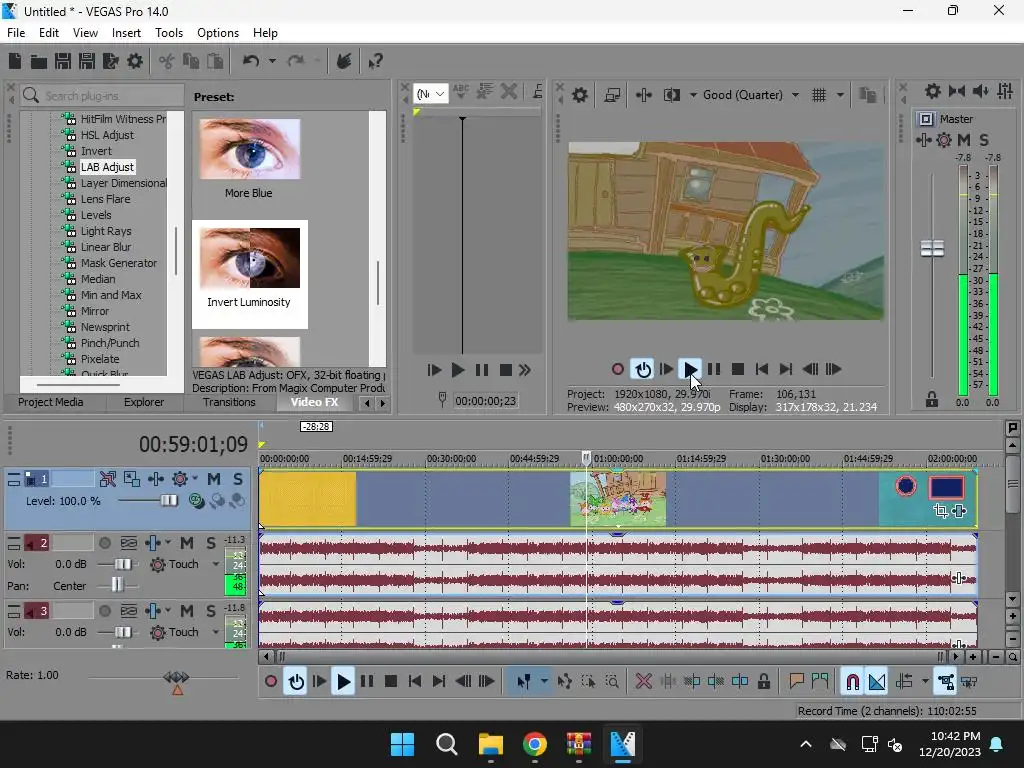
Task: Click the Play button in the video preview
Action: pyautogui.click(x=690, y=369)
